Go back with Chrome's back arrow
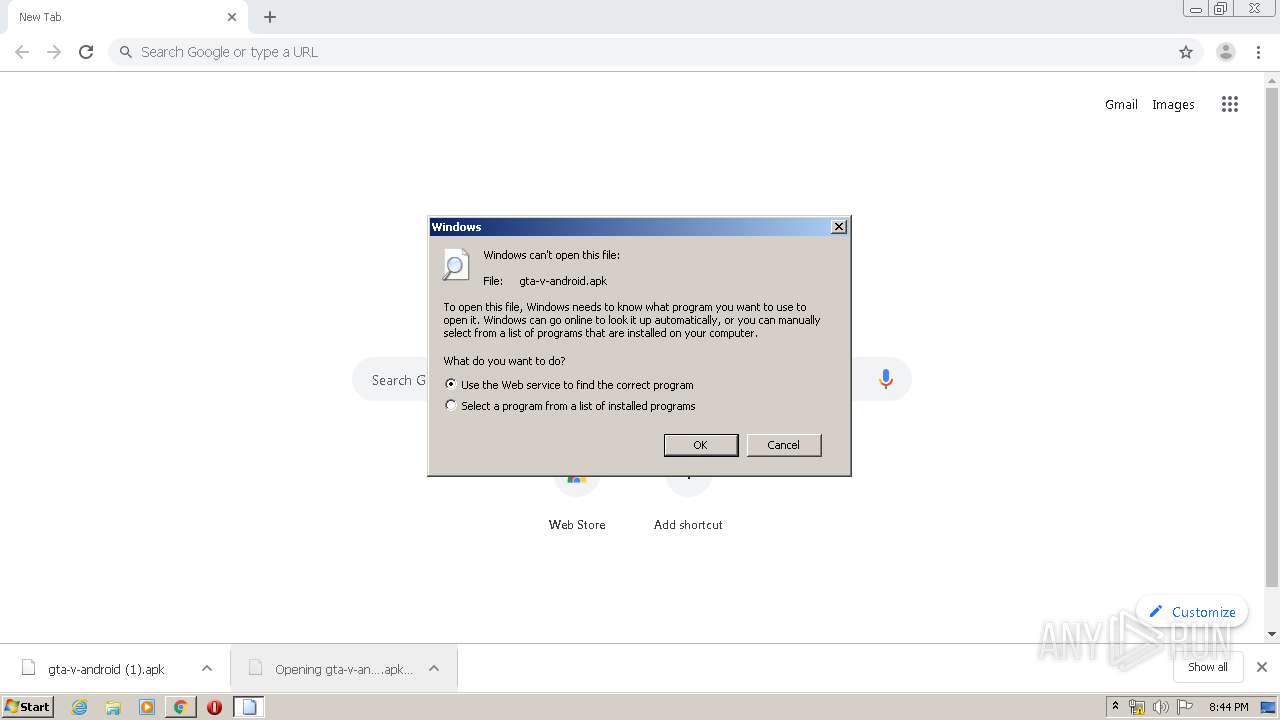Screen dimensions: 1280x720 pyautogui.click(x=22, y=52)
